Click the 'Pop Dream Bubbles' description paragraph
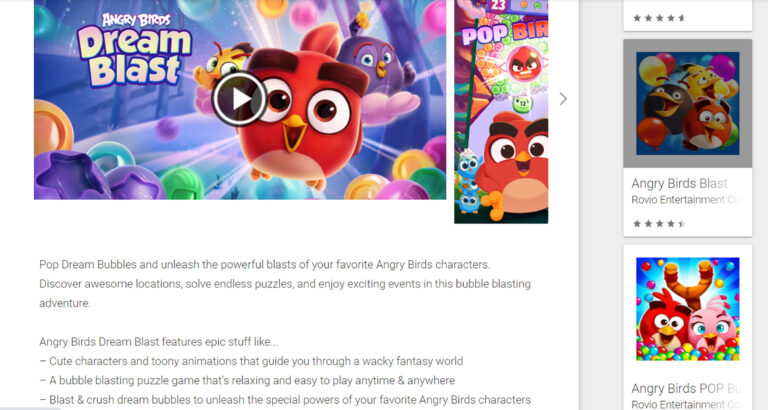The width and height of the screenshot is (768, 410). [x=285, y=284]
